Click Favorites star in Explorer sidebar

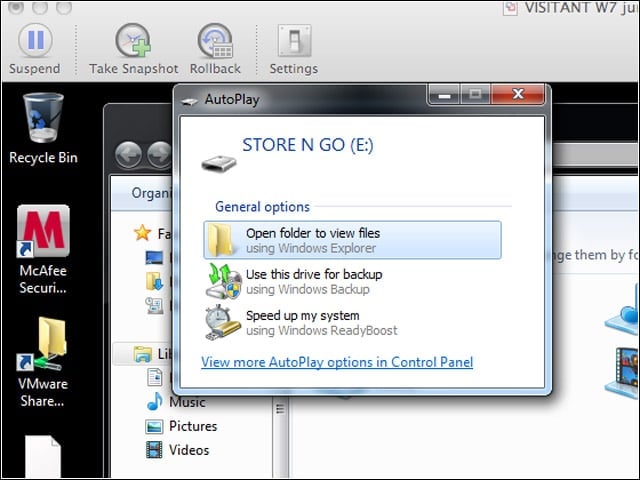coord(142,233)
